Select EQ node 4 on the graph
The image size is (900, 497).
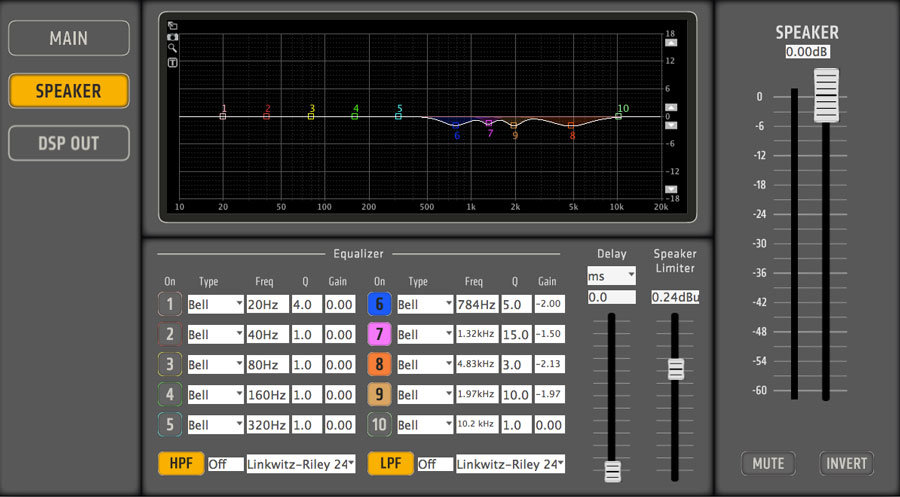click(355, 117)
